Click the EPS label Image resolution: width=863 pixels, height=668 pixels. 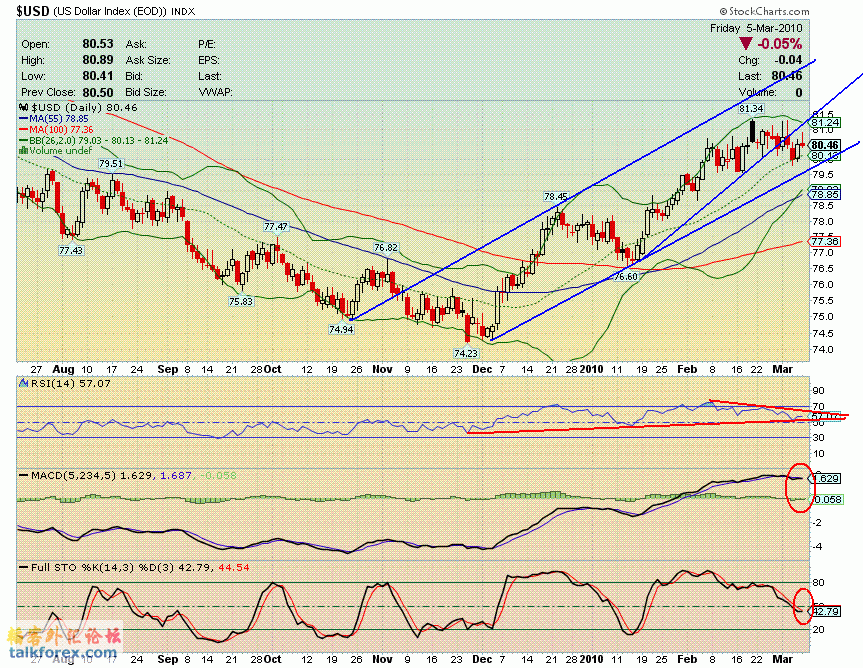point(209,60)
